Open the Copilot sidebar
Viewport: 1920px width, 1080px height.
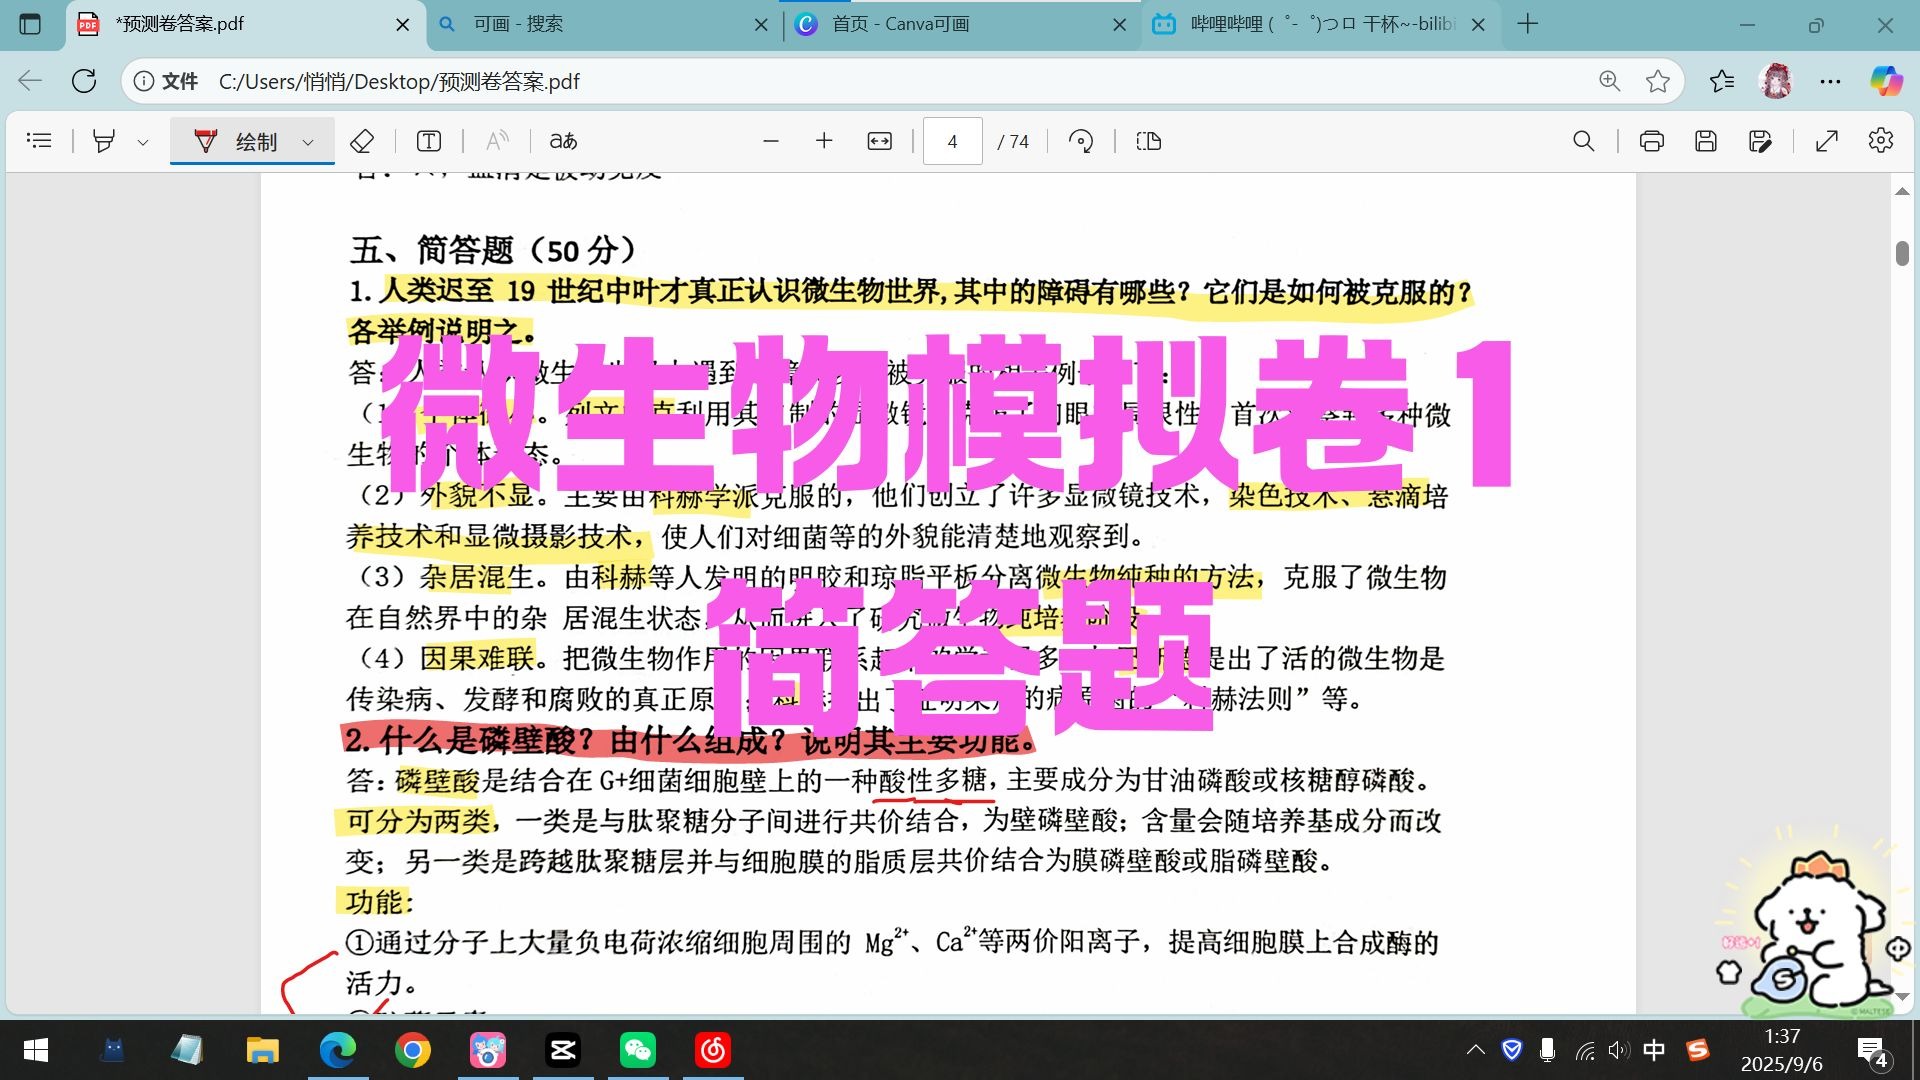1886,81
